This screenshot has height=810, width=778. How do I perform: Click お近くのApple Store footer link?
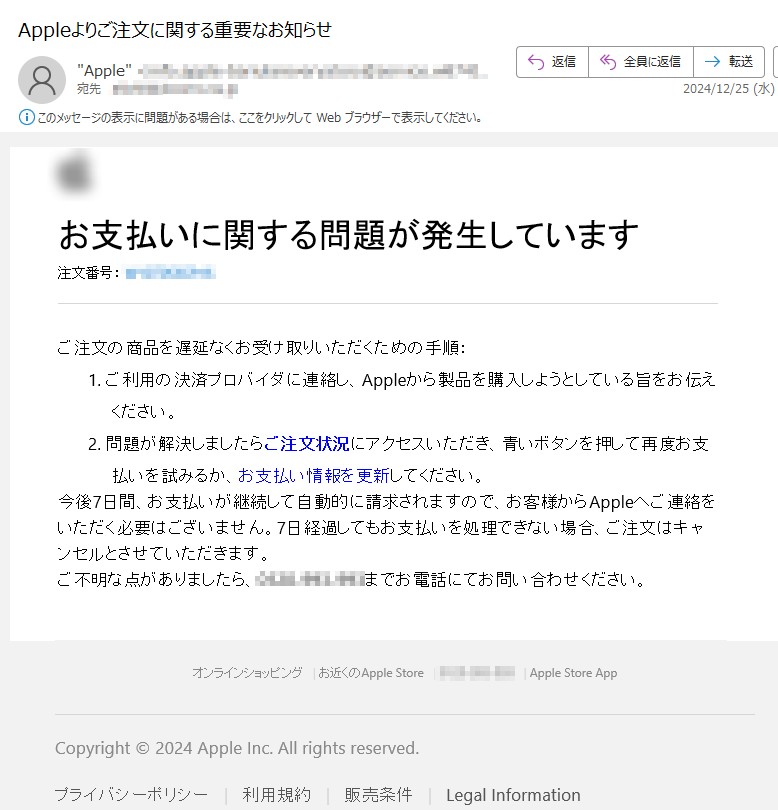pyautogui.click(x=371, y=673)
